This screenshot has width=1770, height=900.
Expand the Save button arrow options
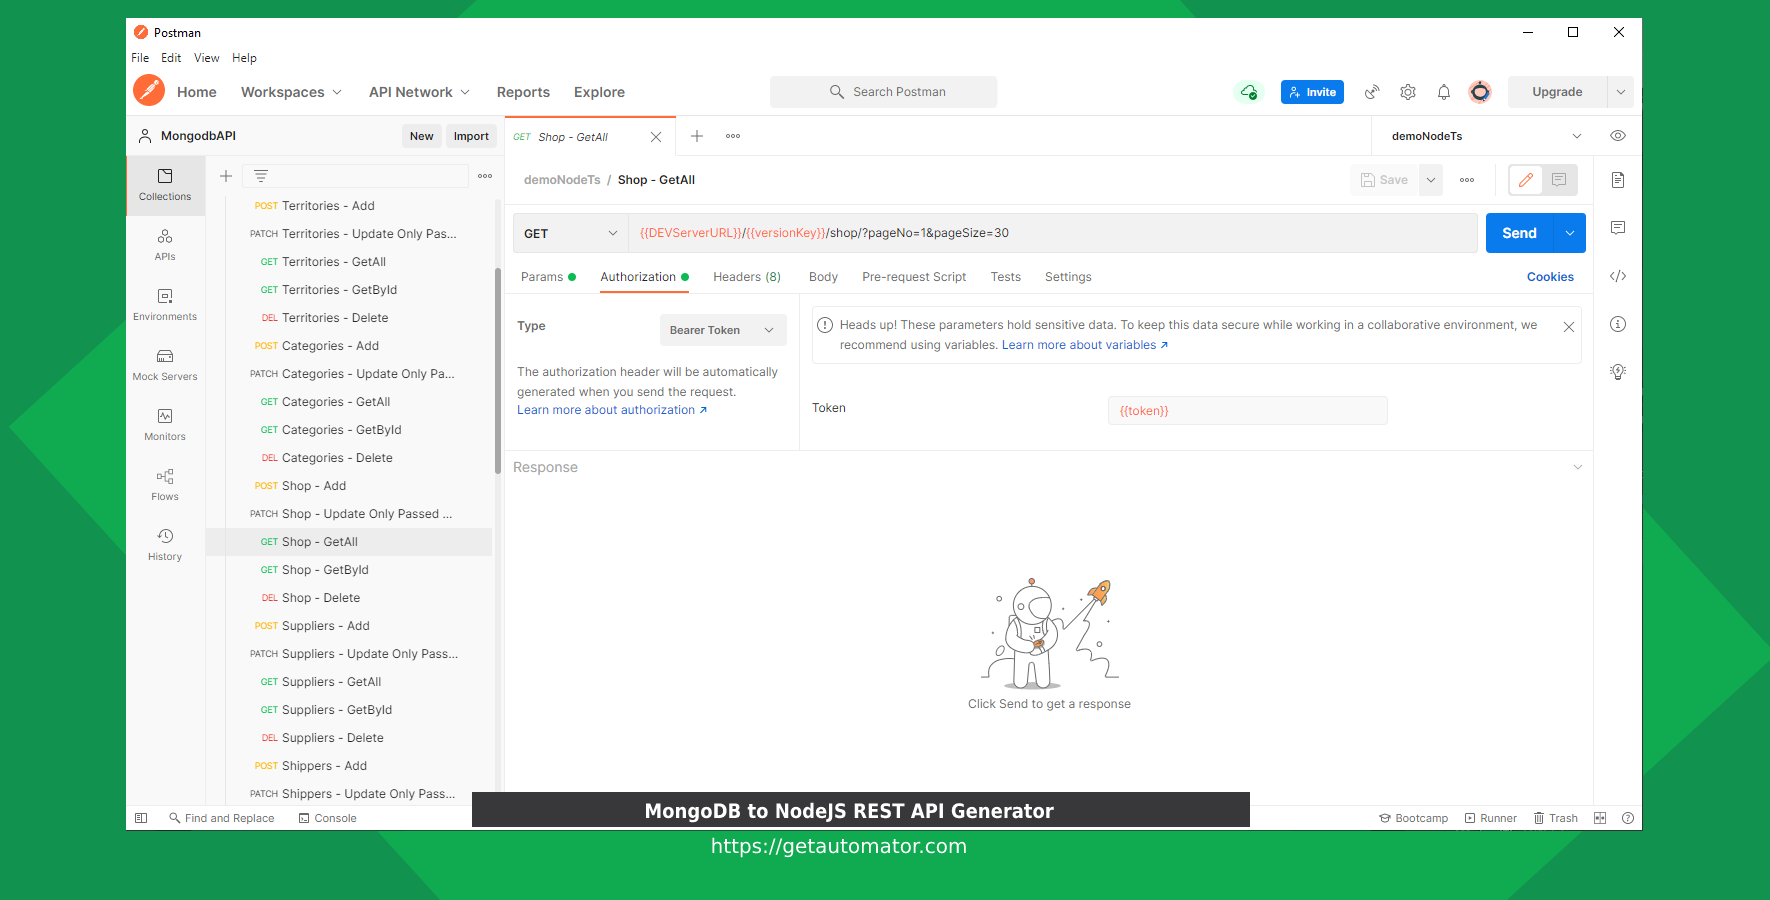[1431, 180]
